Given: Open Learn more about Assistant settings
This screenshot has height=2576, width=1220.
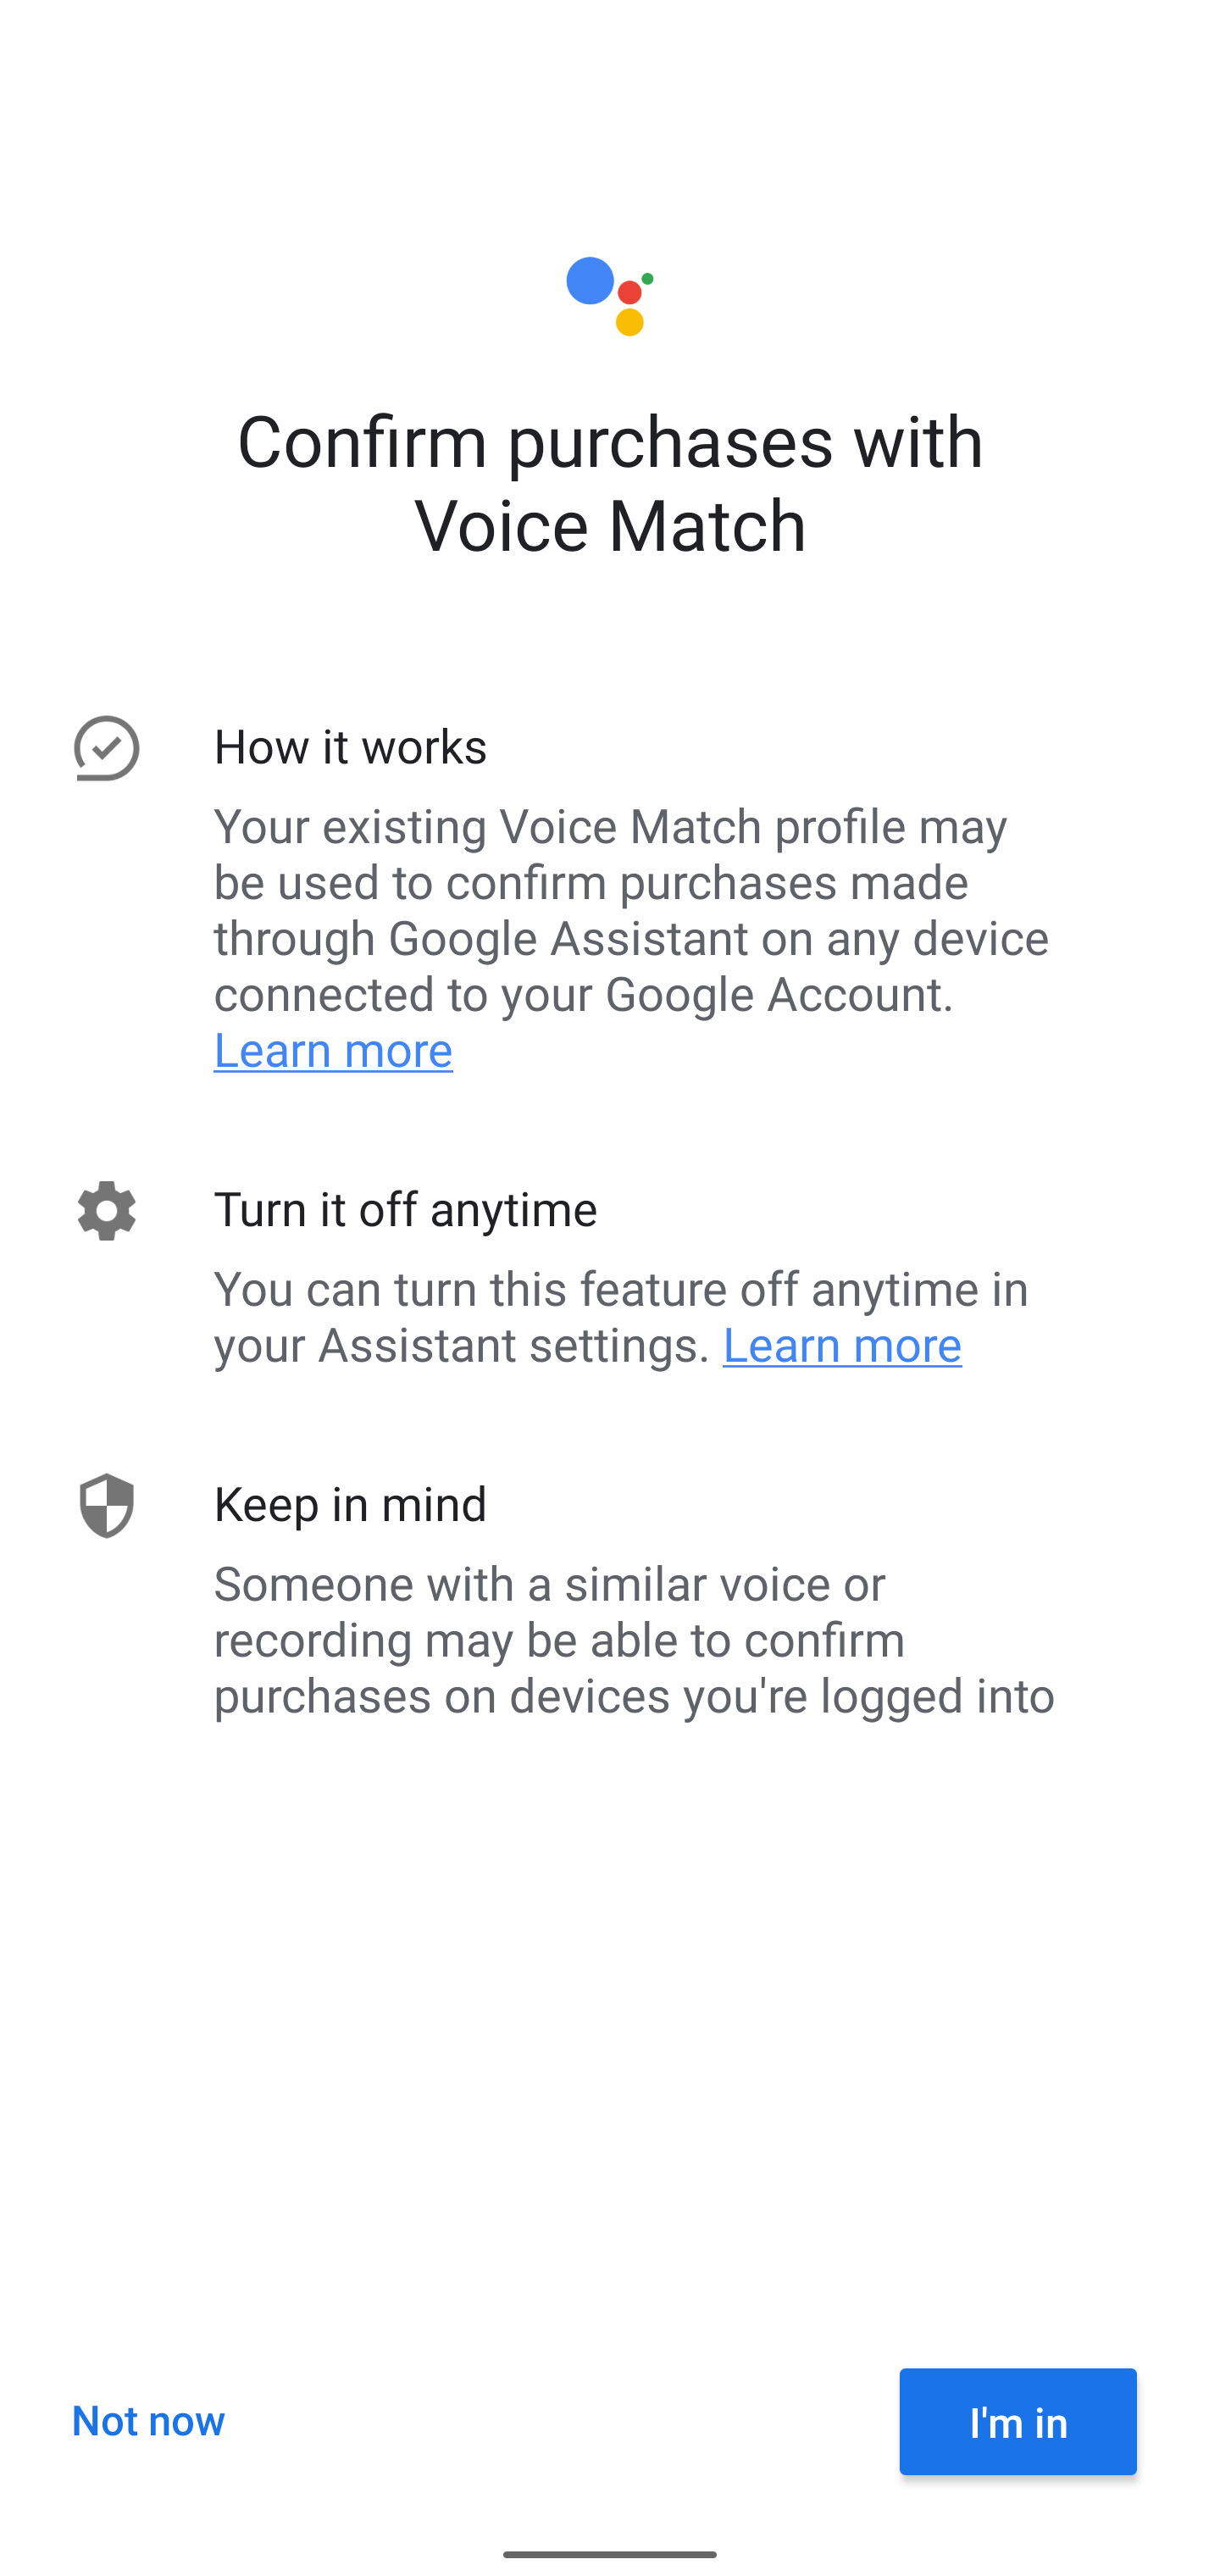Looking at the screenshot, I should [841, 1345].
